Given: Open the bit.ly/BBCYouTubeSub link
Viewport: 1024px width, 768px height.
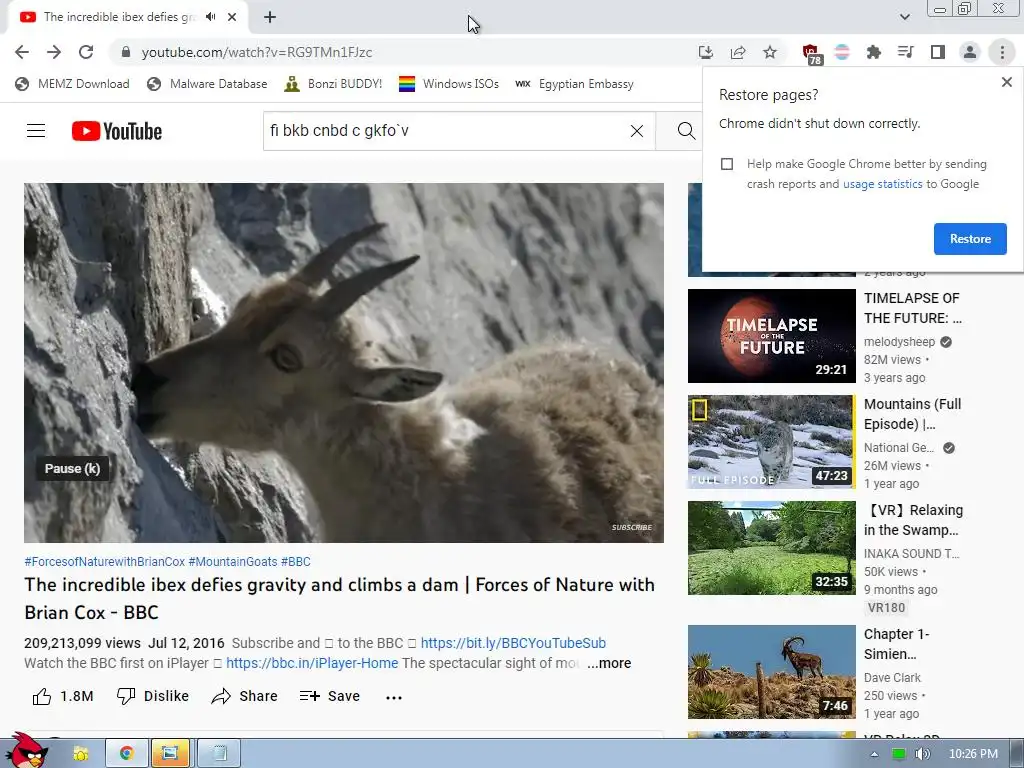Looking at the screenshot, I should [513, 643].
